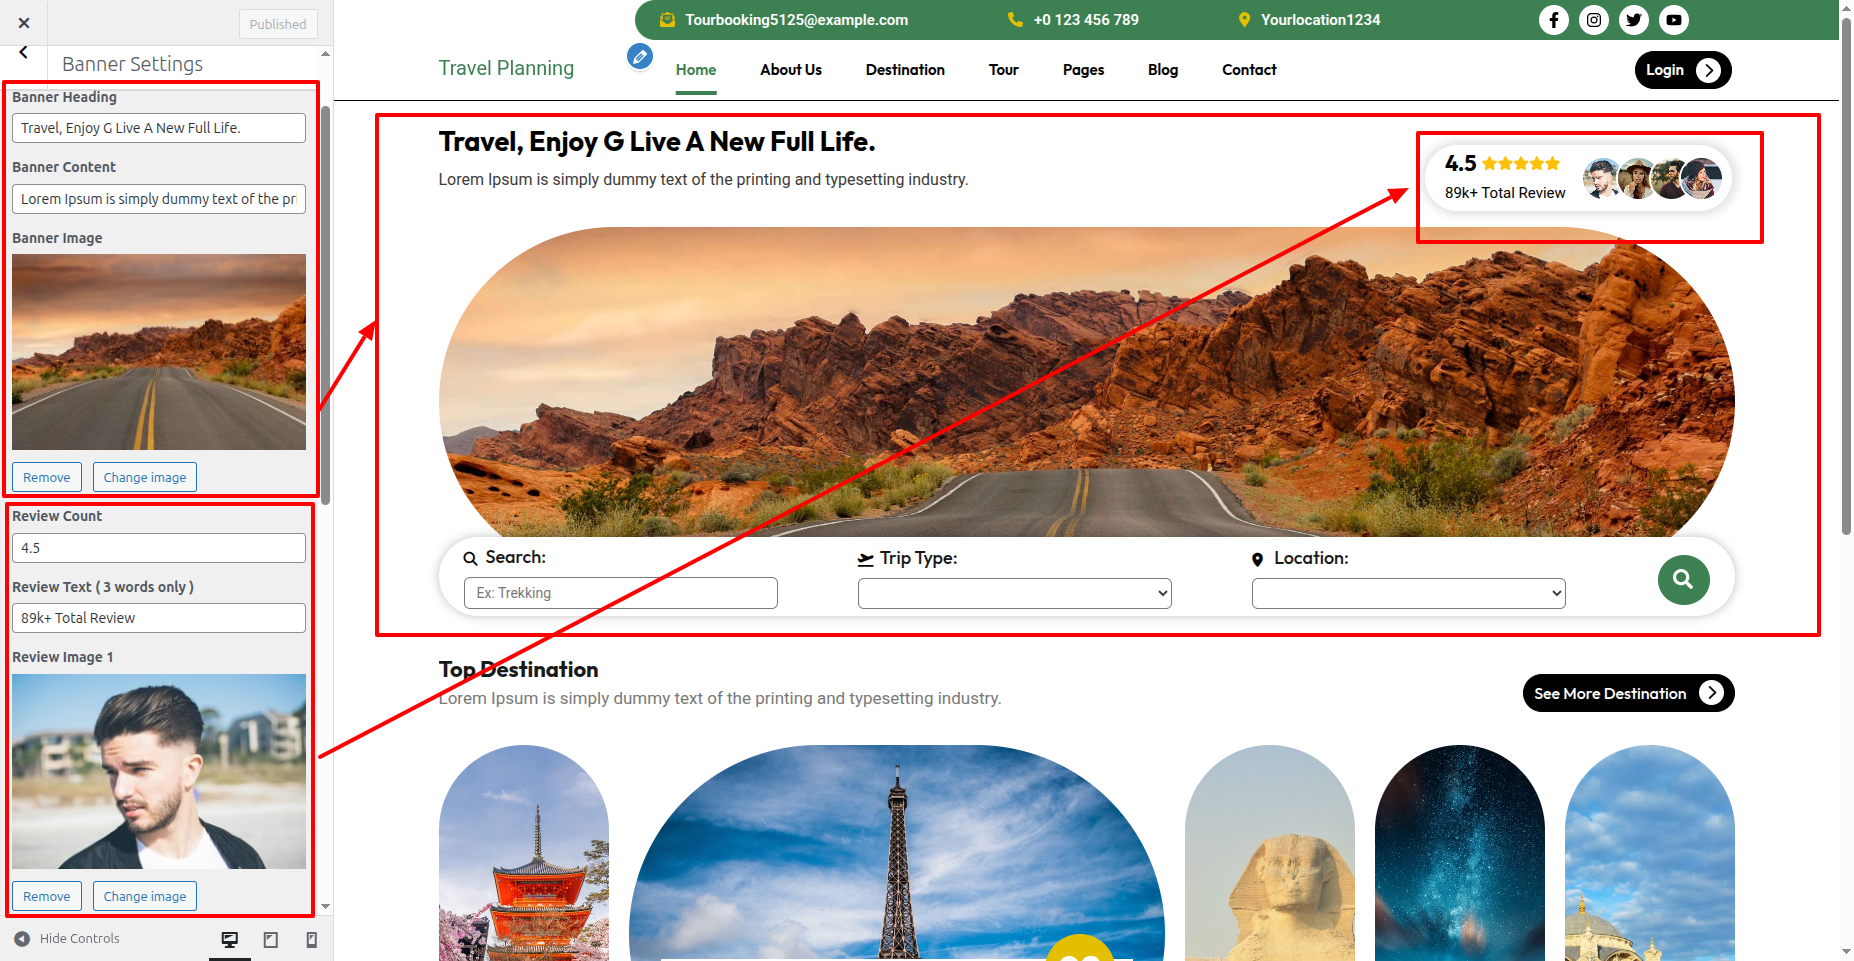1854x961 pixels.
Task: Close the Customizer with the X icon
Action: coord(24,23)
